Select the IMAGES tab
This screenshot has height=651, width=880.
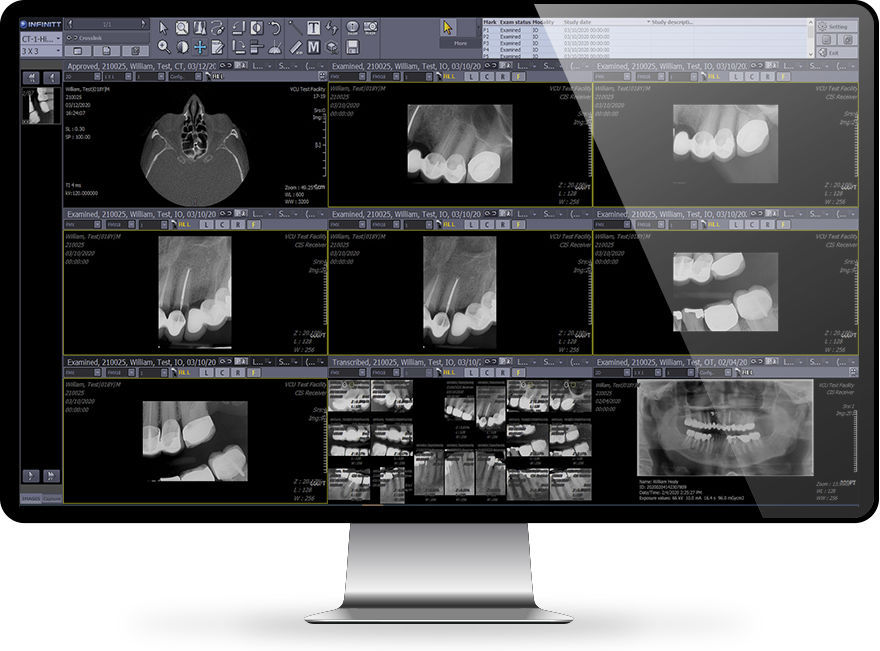[31, 499]
